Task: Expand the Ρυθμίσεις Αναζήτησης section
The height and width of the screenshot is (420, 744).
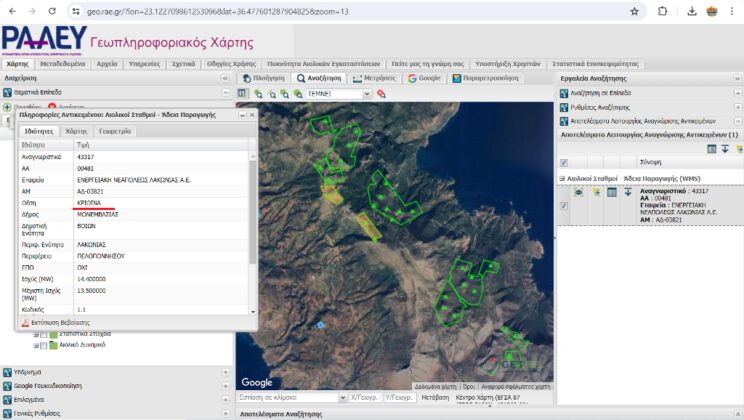Action: click(738, 107)
